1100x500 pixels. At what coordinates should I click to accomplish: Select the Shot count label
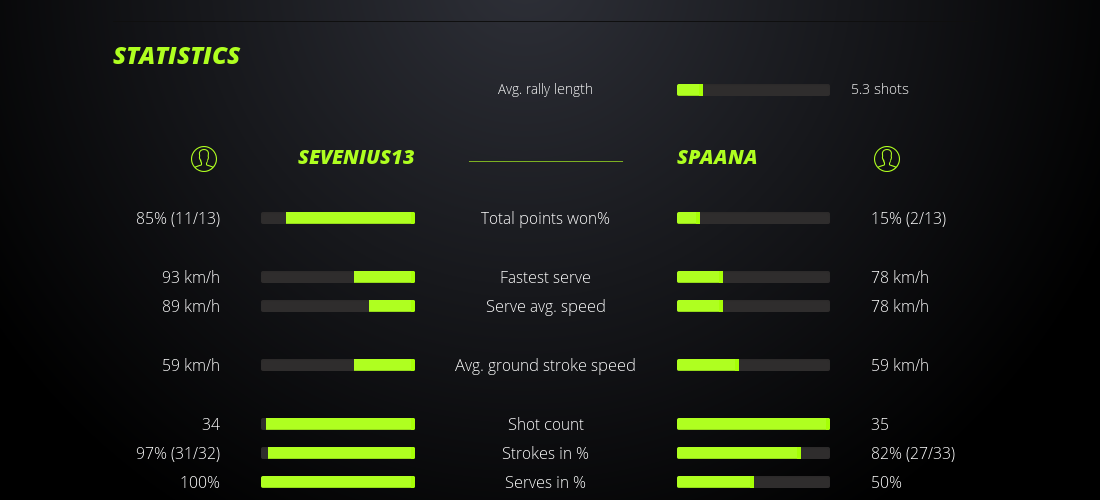(545, 424)
